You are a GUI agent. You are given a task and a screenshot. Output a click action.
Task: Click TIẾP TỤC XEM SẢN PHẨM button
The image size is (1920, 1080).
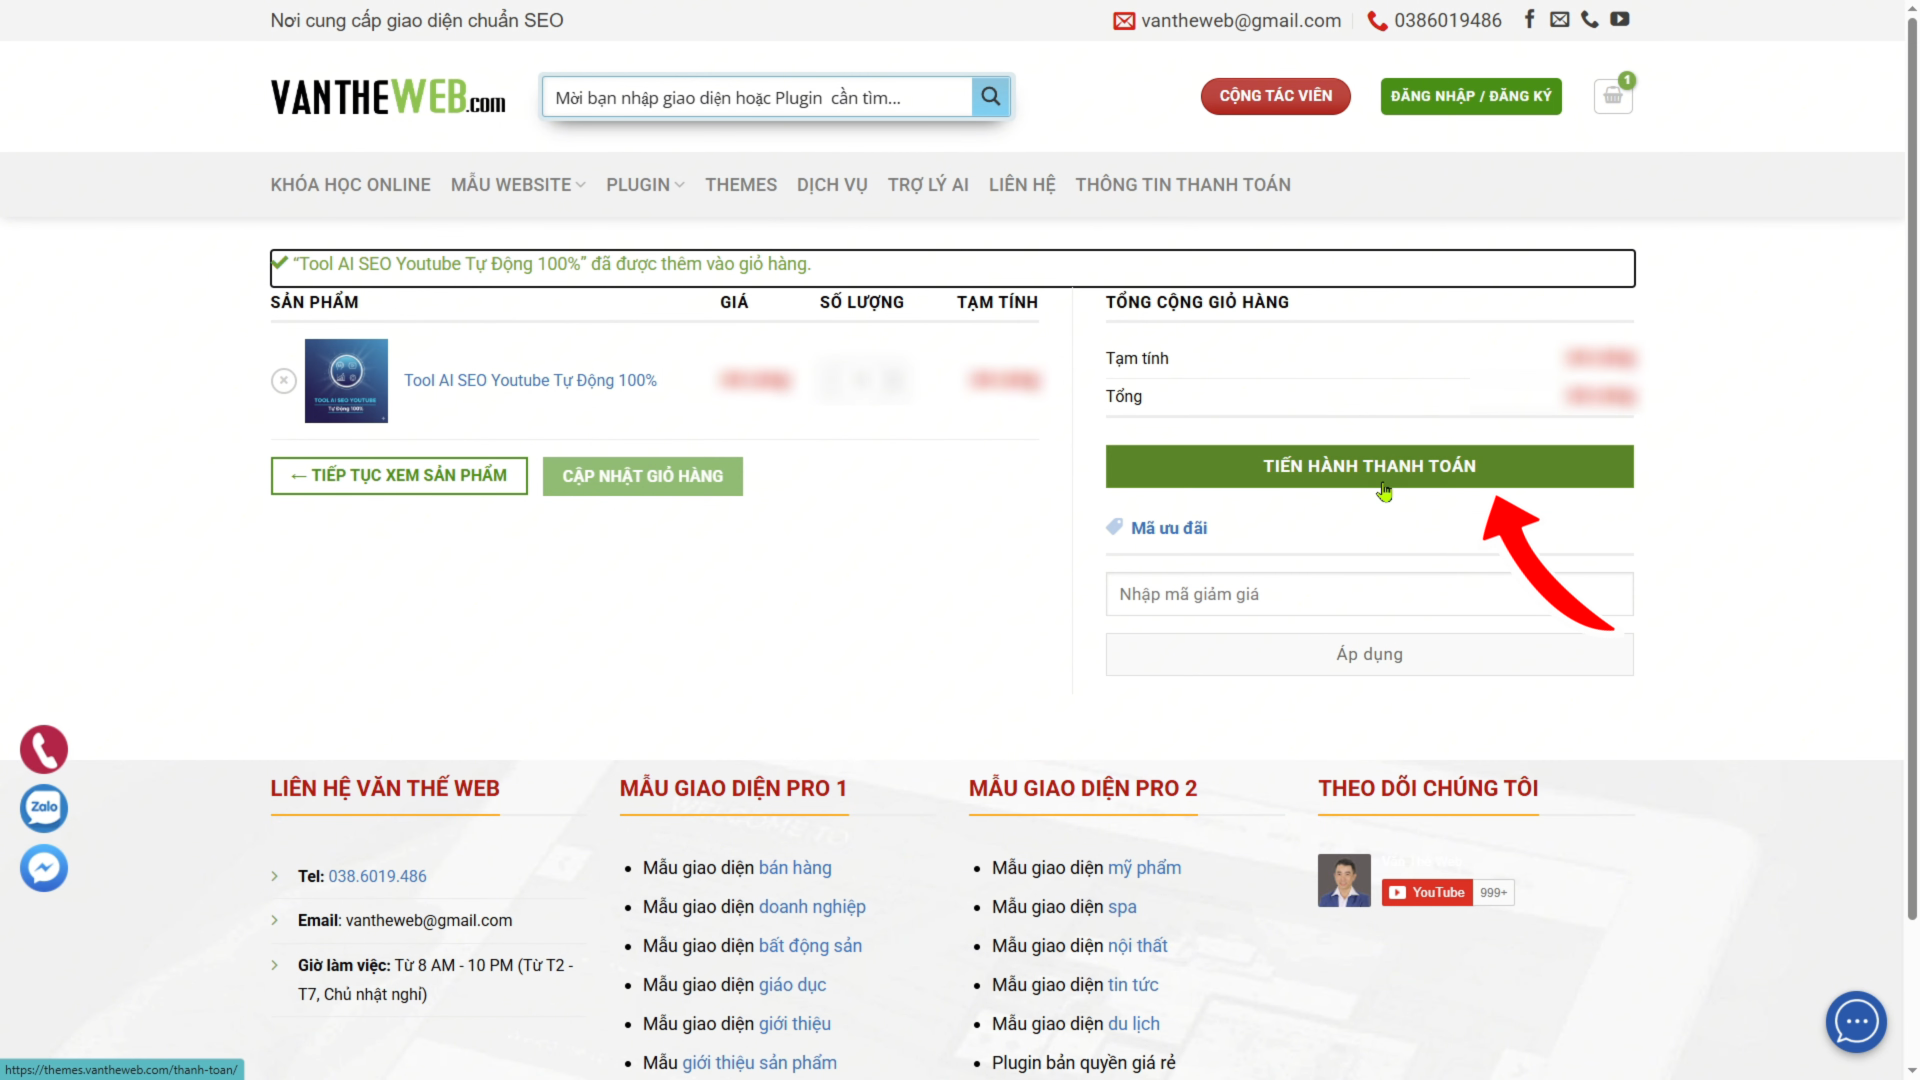(399, 476)
